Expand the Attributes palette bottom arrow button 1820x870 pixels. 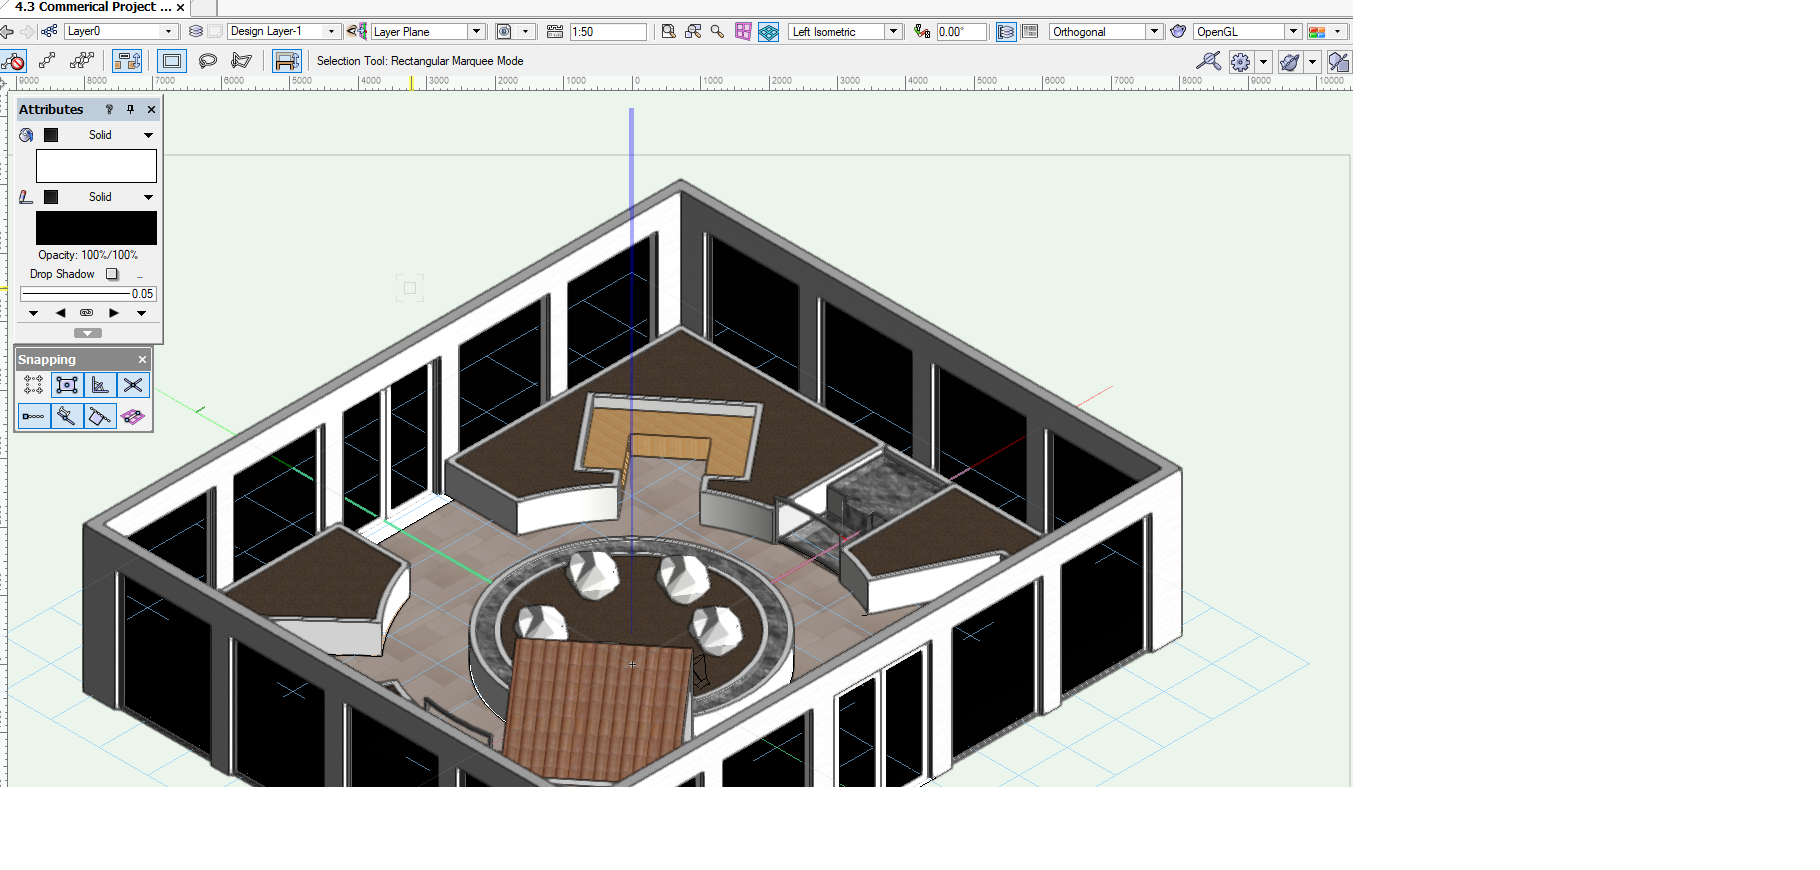pyautogui.click(x=88, y=333)
